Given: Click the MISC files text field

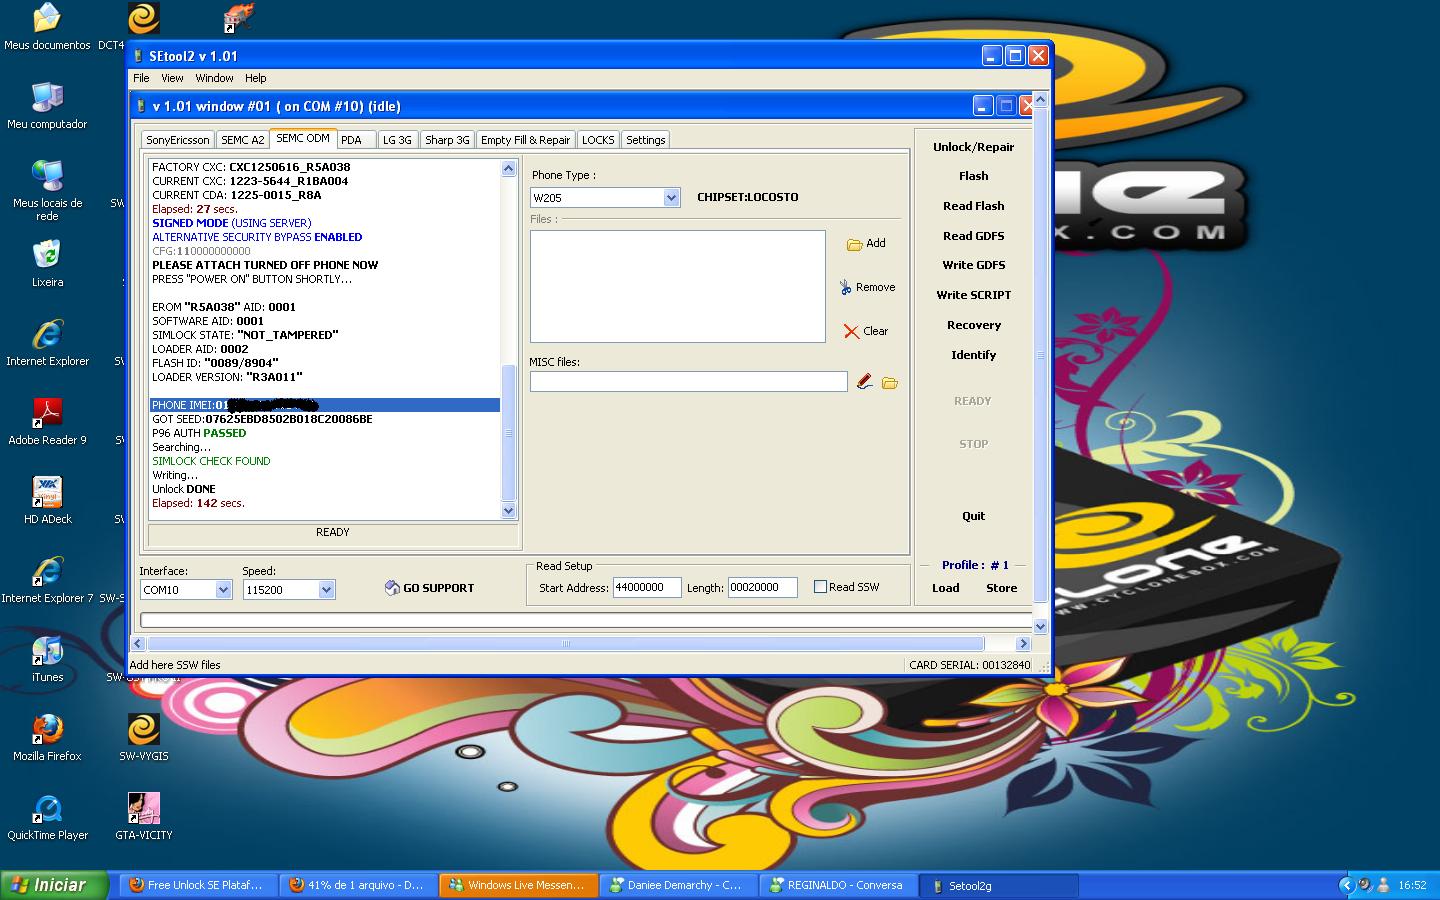Looking at the screenshot, I should pyautogui.click(x=689, y=381).
